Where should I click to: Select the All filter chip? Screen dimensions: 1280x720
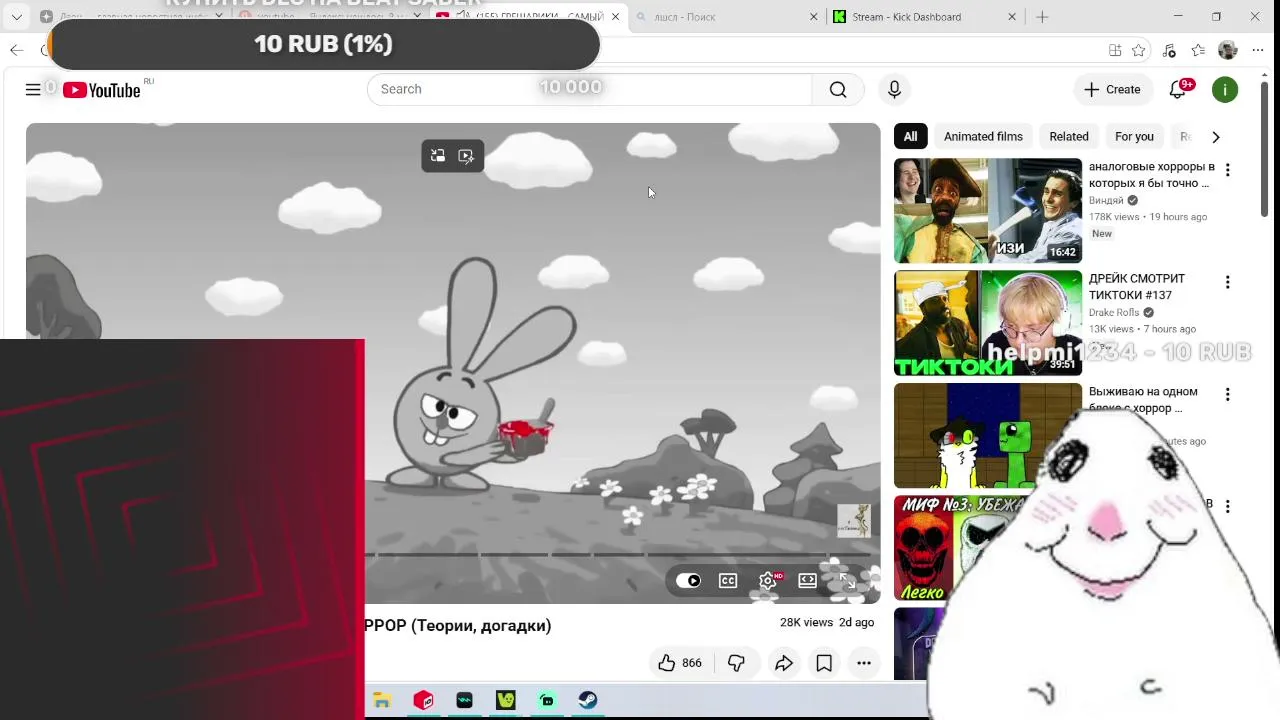click(910, 137)
